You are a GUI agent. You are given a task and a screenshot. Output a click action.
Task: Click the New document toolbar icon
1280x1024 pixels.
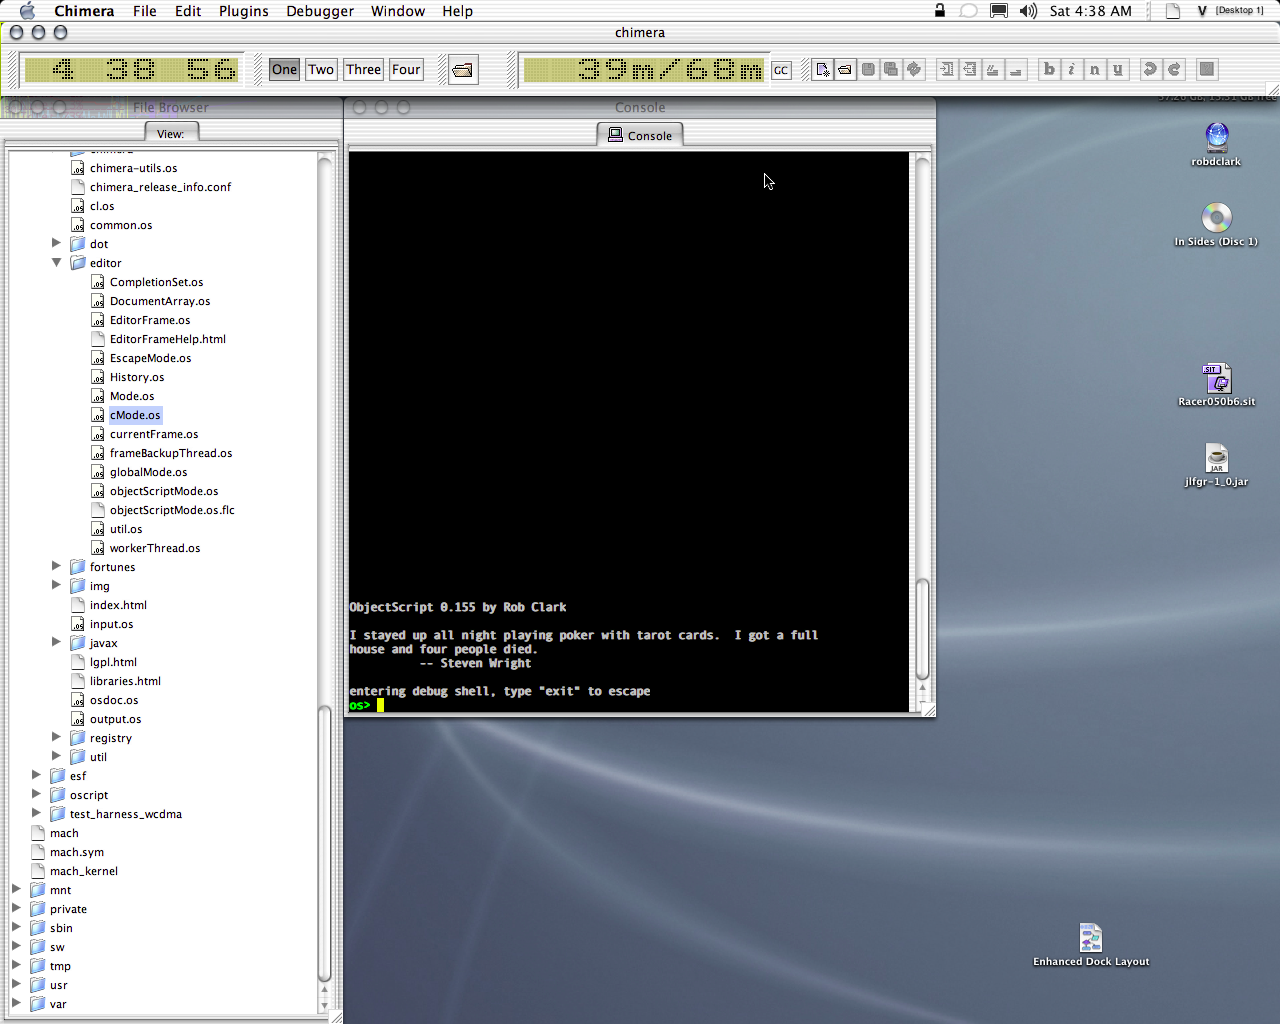(x=822, y=70)
